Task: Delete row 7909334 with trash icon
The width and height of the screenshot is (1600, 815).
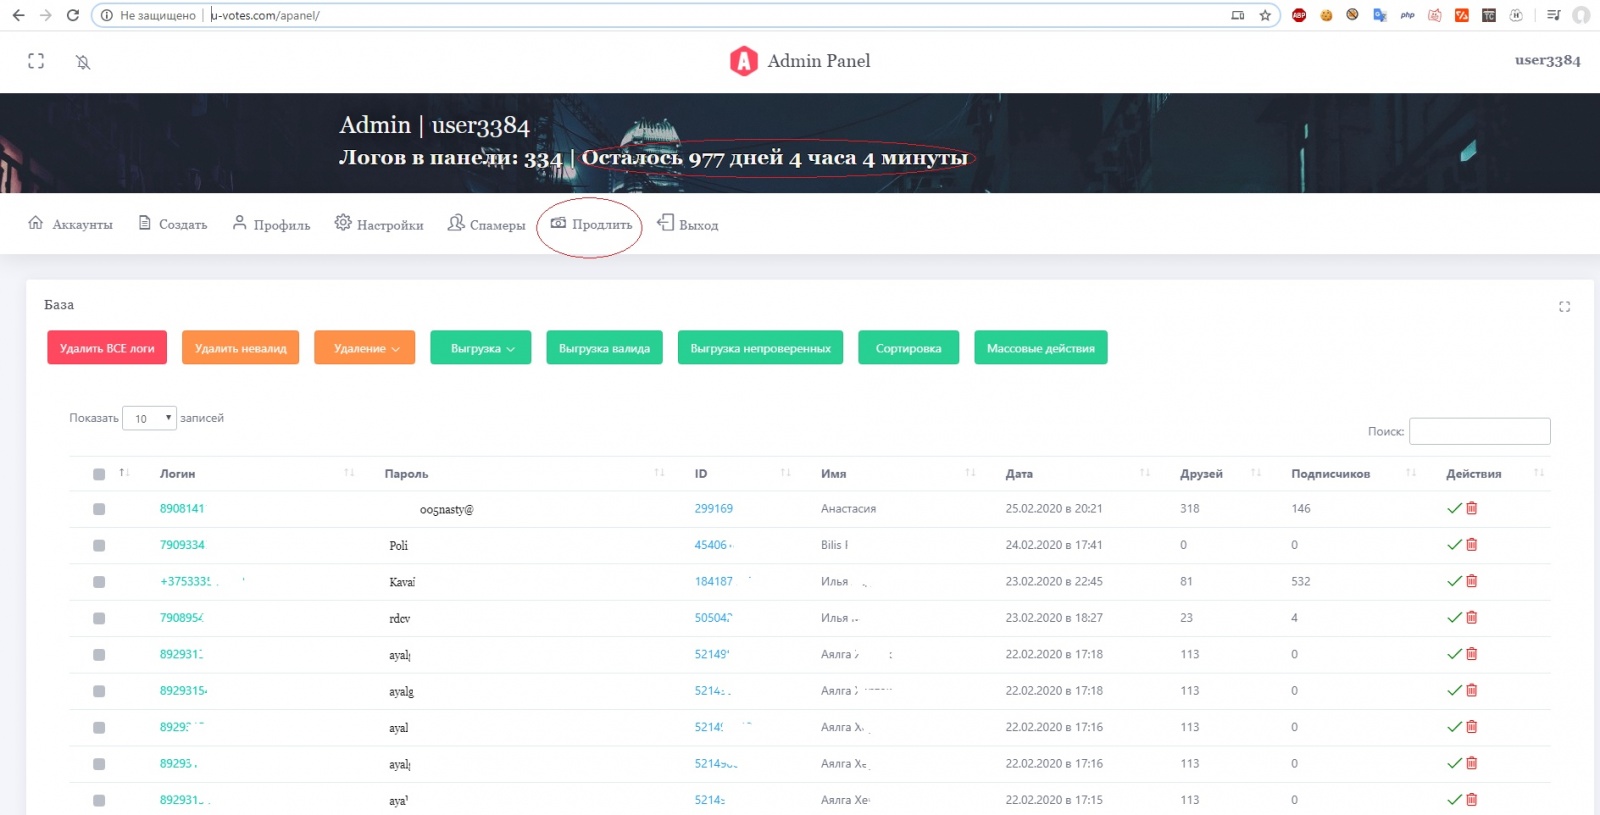Action: pyautogui.click(x=1472, y=545)
